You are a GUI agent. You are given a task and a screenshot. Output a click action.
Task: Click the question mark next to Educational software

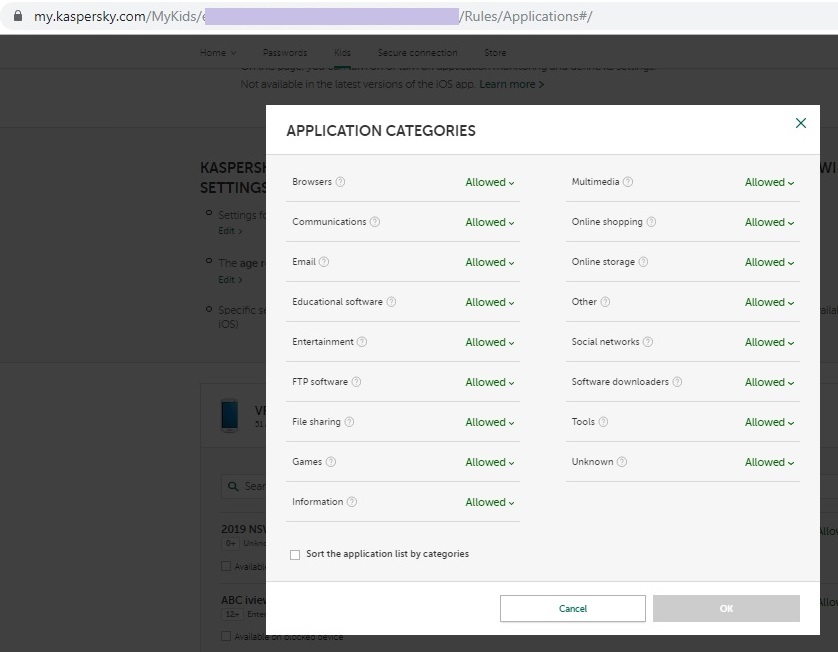pyautogui.click(x=391, y=302)
